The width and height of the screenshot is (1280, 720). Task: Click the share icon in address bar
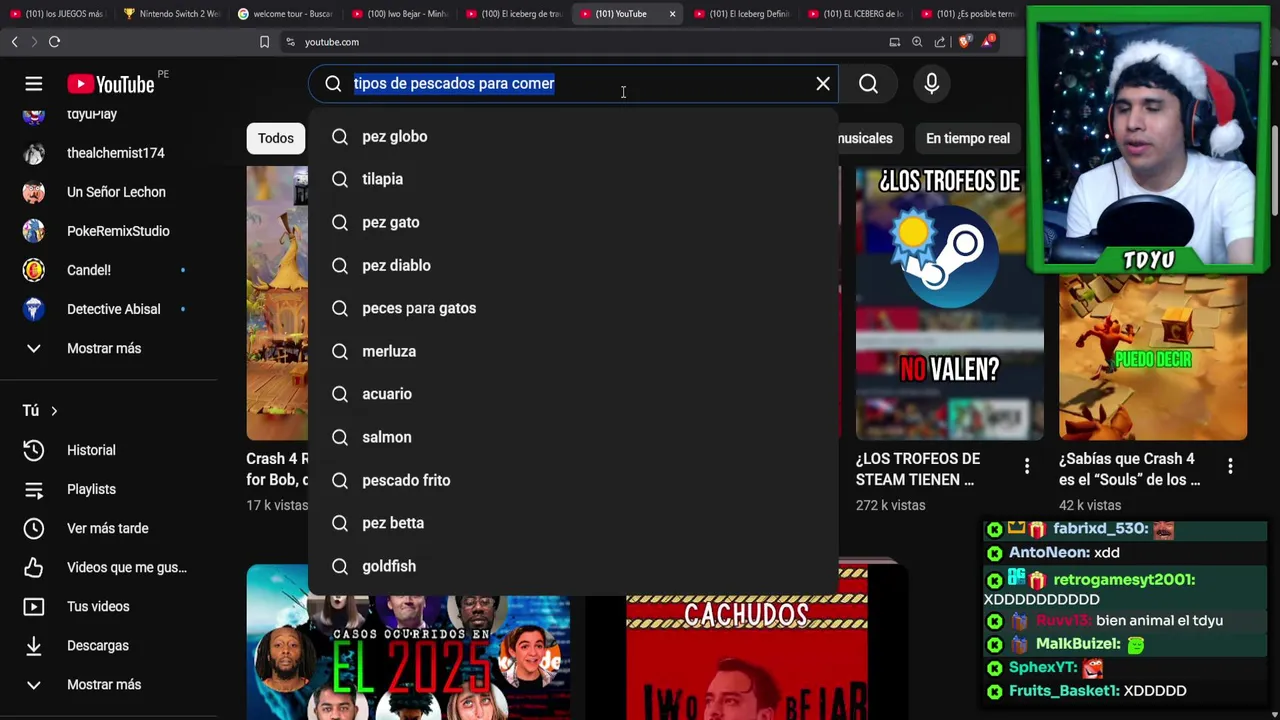[x=940, y=42]
